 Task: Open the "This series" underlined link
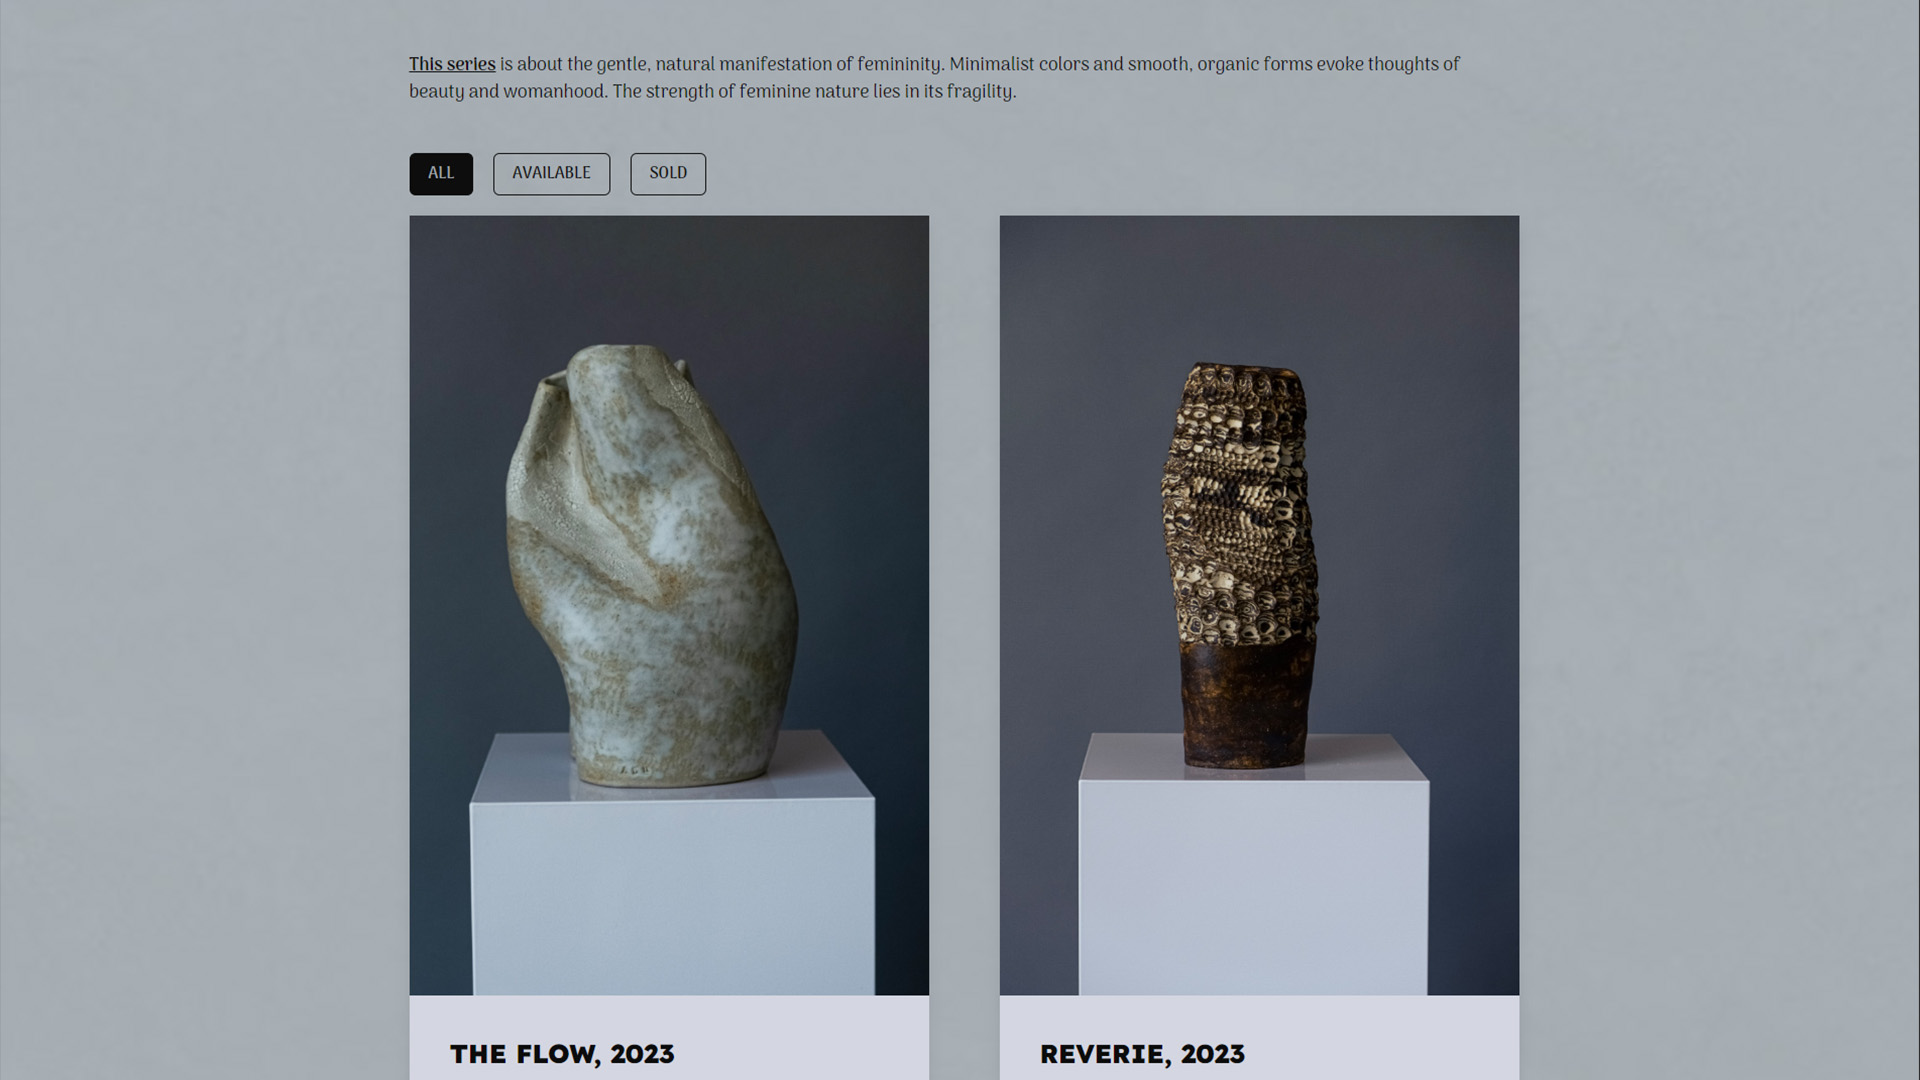point(452,64)
